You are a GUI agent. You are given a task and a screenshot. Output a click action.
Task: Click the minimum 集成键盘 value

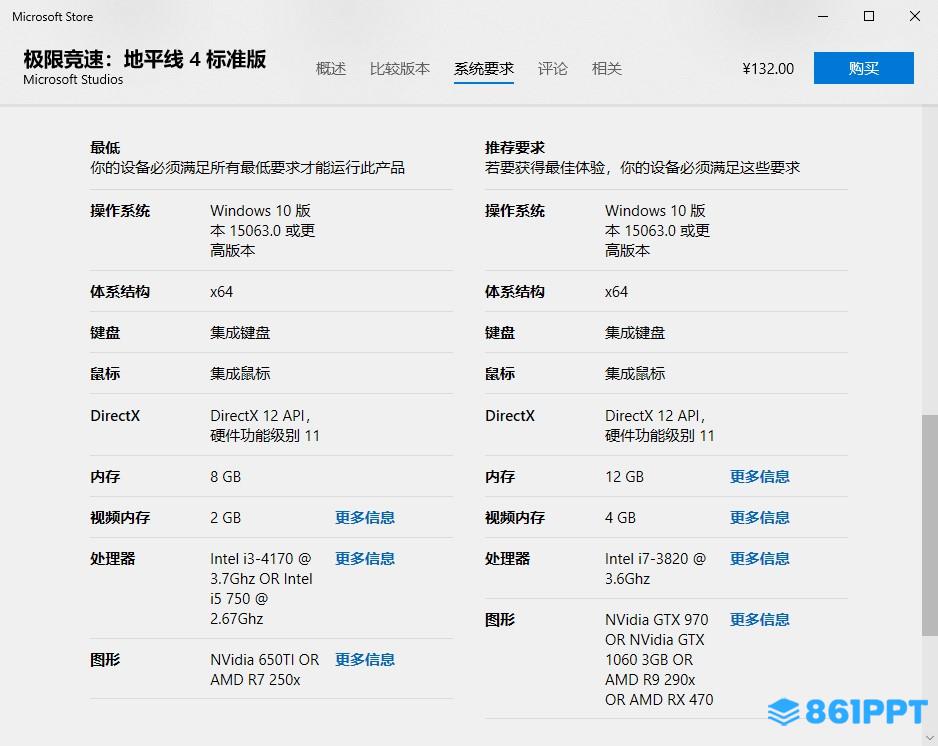click(240, 333)
